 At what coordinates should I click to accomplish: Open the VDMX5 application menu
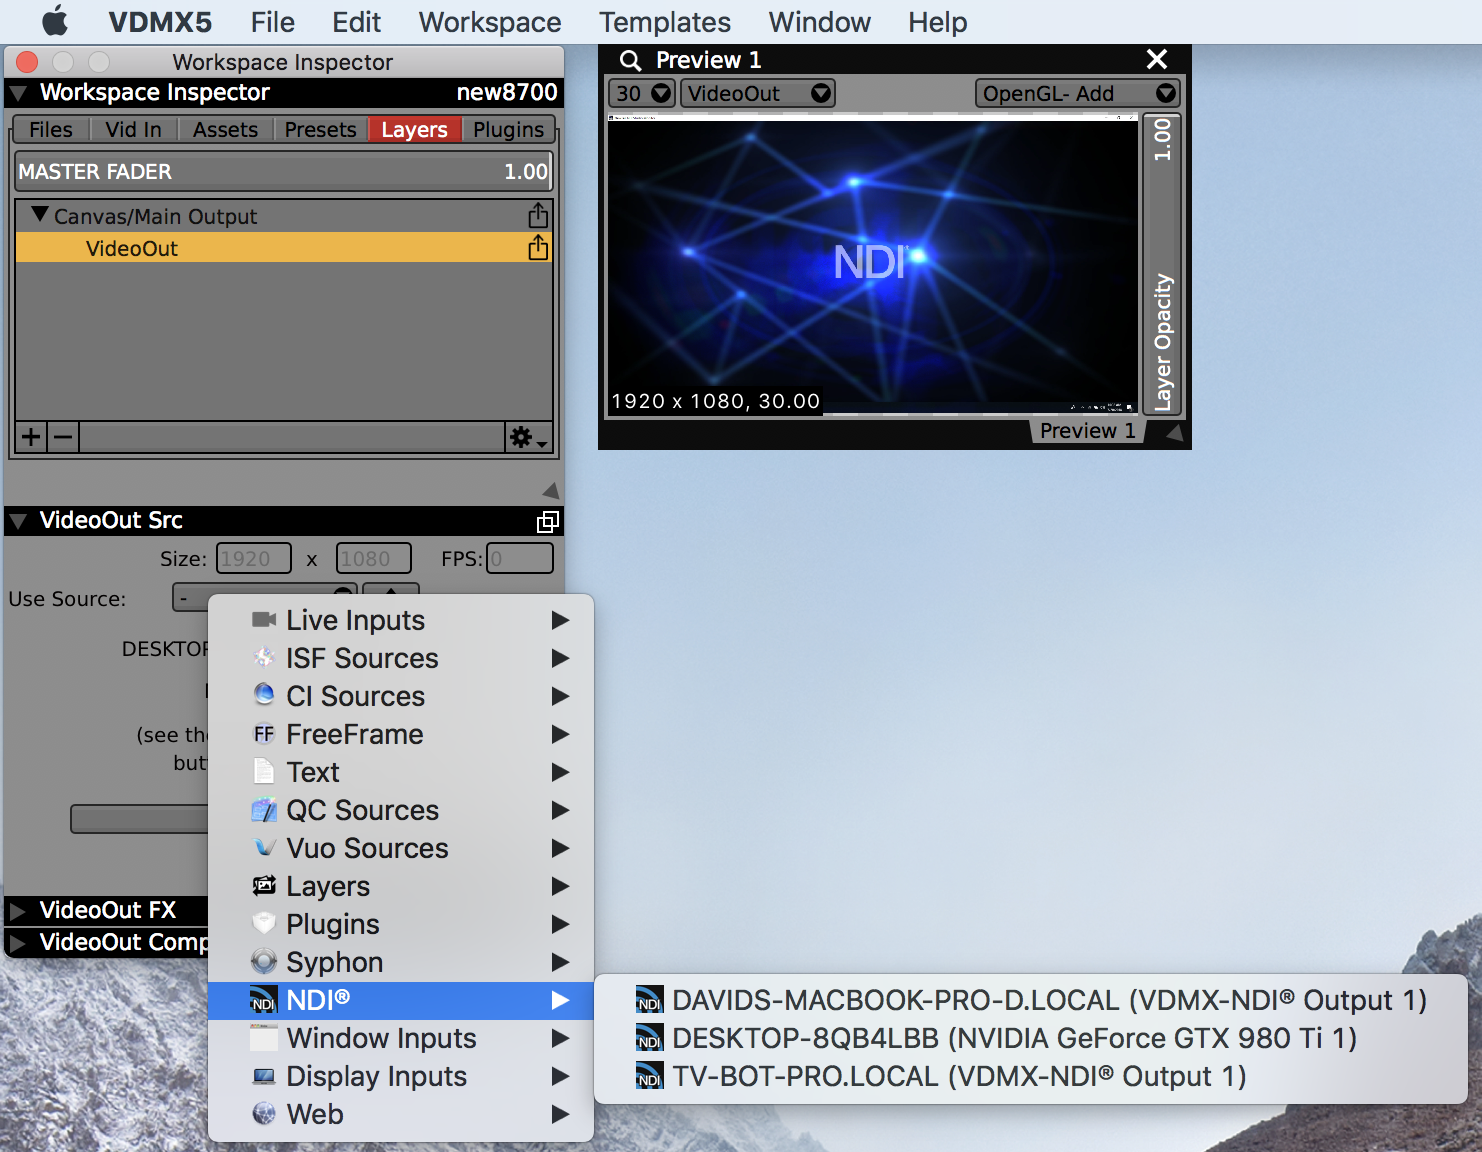pos(160,22)
